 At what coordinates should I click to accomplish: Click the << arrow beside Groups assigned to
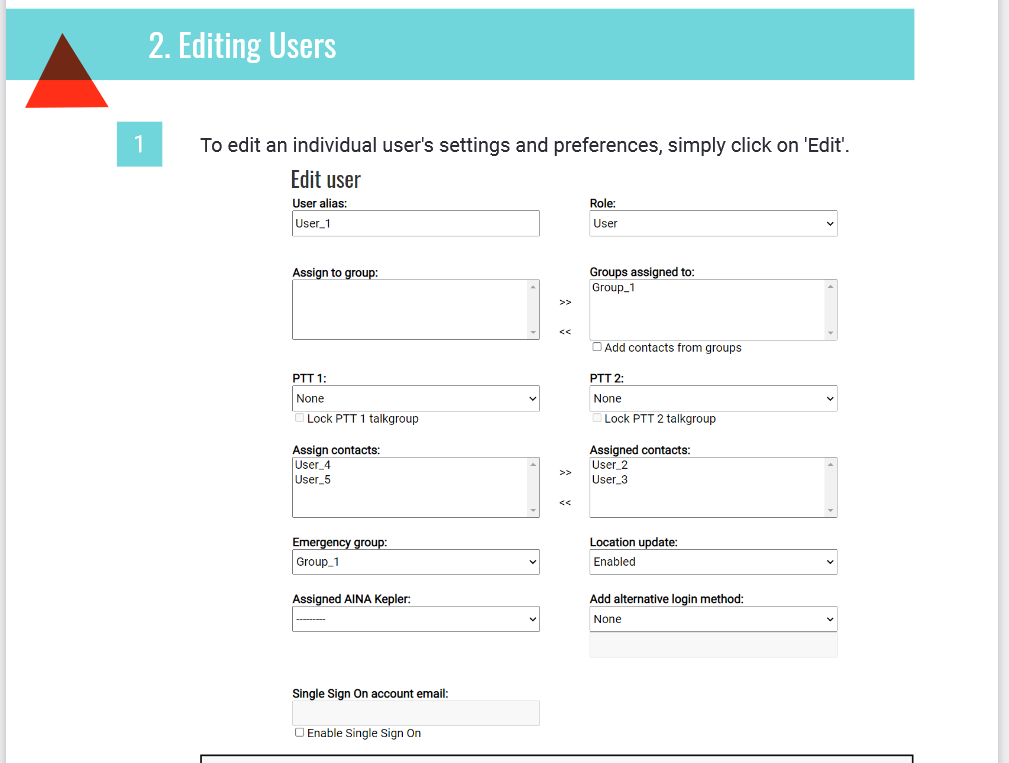pos(565,332)
